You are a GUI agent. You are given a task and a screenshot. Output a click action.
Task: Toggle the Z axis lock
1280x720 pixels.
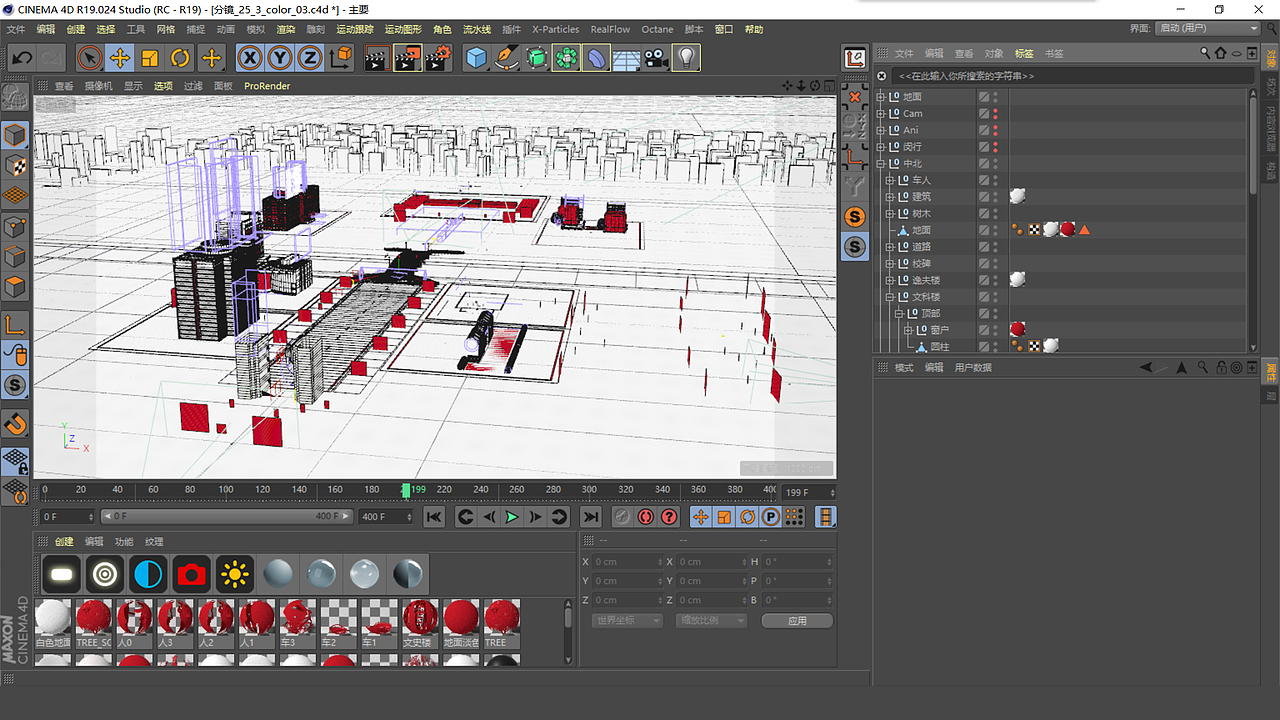pyautogui.click(x=310, y=58)
